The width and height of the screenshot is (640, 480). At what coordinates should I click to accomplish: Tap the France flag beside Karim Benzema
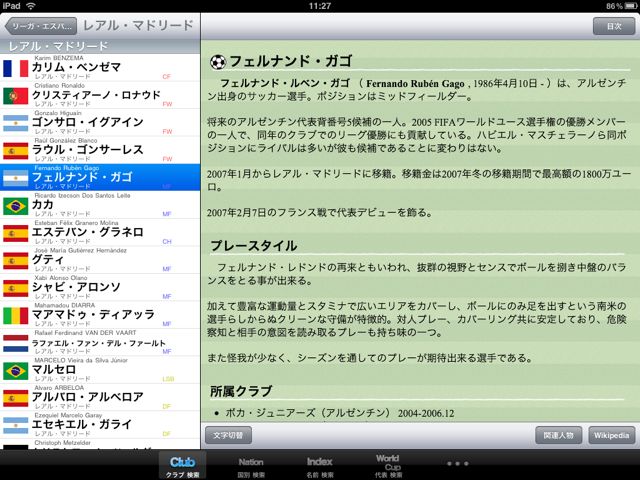coord(16,68)
